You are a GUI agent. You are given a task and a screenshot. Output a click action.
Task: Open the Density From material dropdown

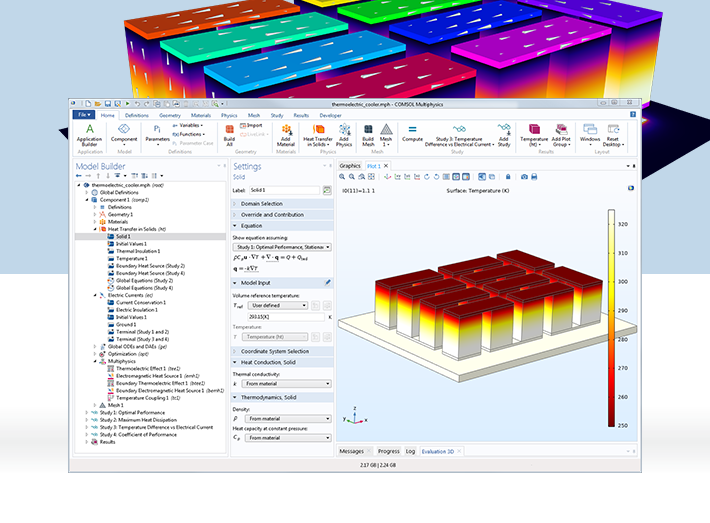point(288,419)
